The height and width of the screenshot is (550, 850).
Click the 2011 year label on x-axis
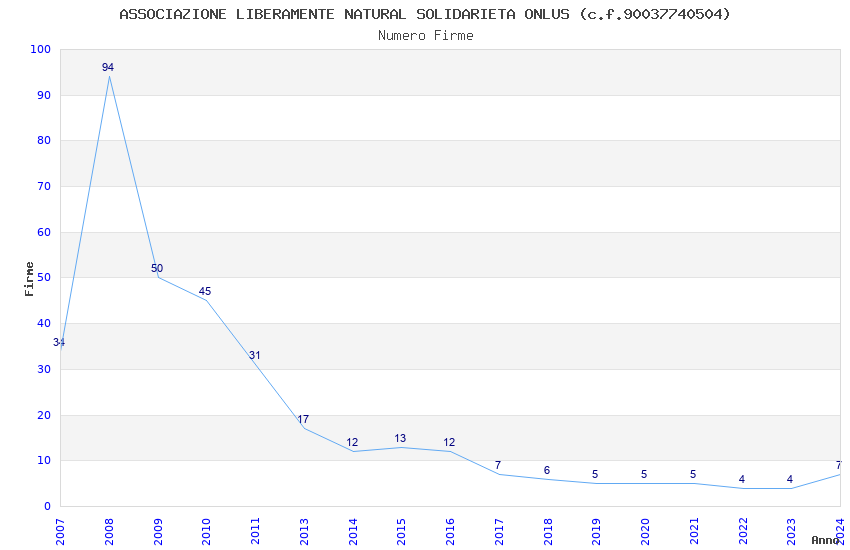tap(255, 531)
